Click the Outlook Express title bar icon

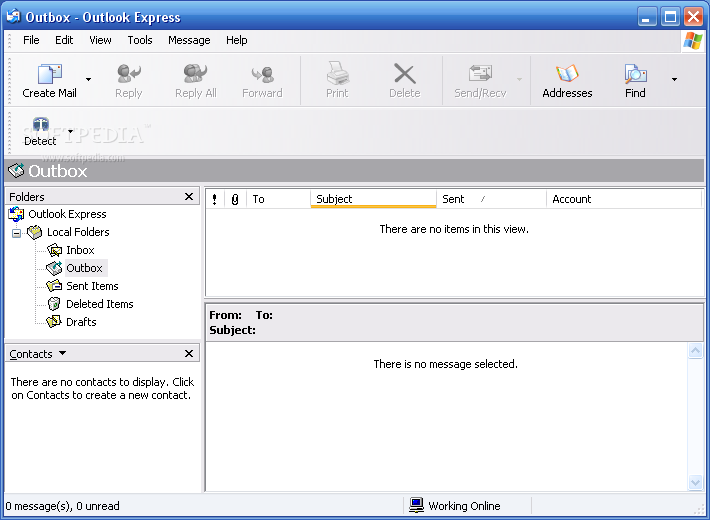pos(14,17)
